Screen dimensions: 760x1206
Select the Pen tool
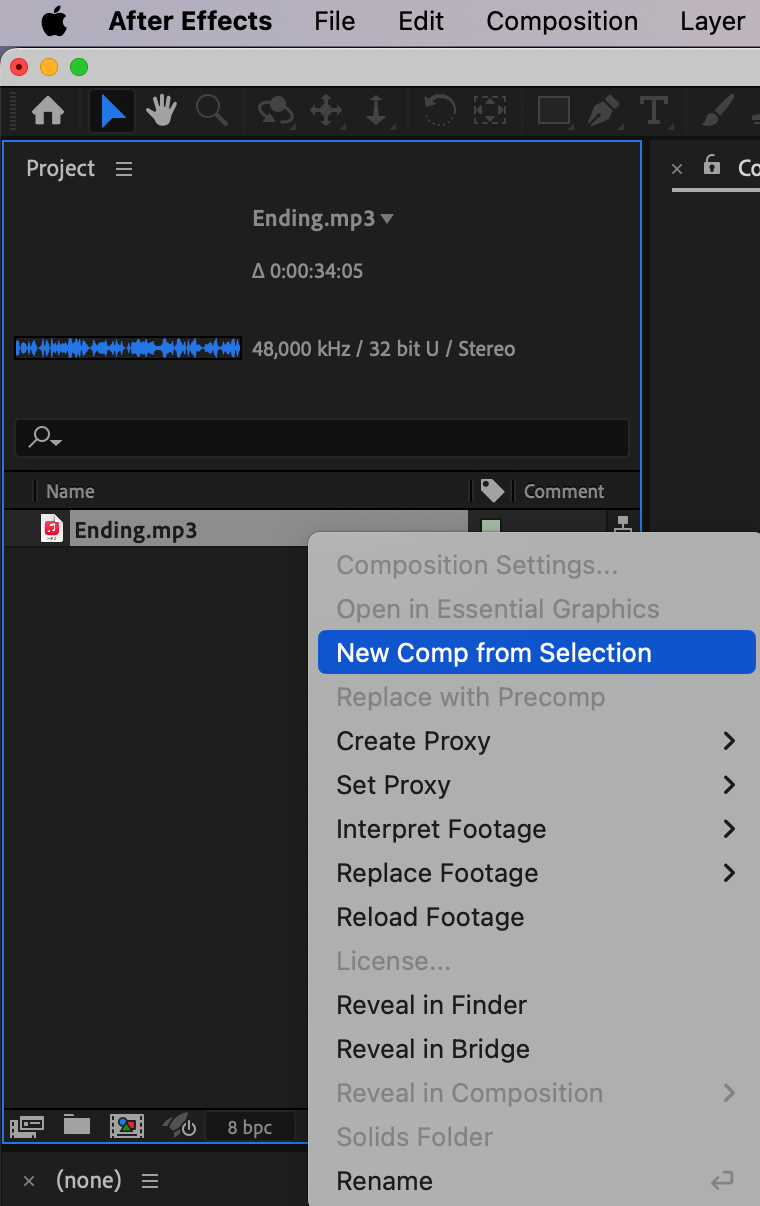pos(602,111)
